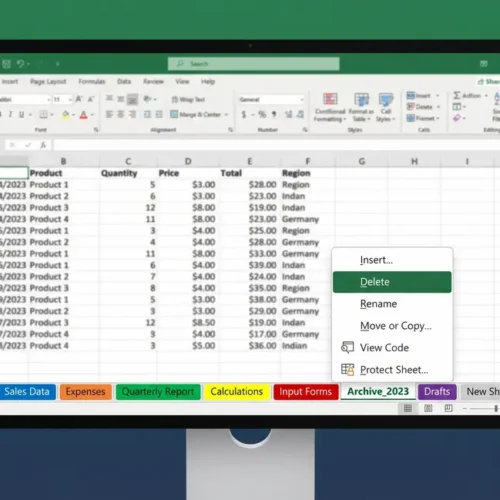Open the Borders dropdown arrow
This screenshot has width=500, height=500.
[x=52, y=115]
